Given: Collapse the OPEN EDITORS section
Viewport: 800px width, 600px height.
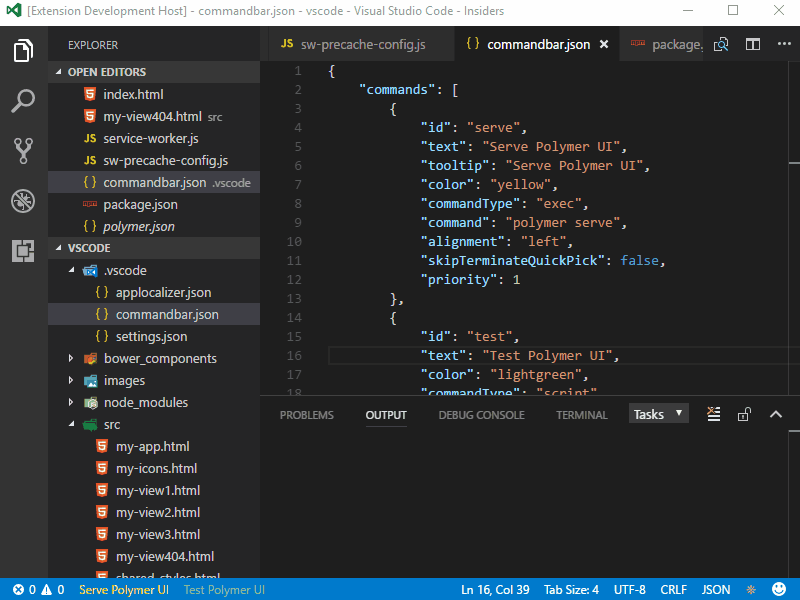Looking at the screenshot, I should tap(58, 72).
